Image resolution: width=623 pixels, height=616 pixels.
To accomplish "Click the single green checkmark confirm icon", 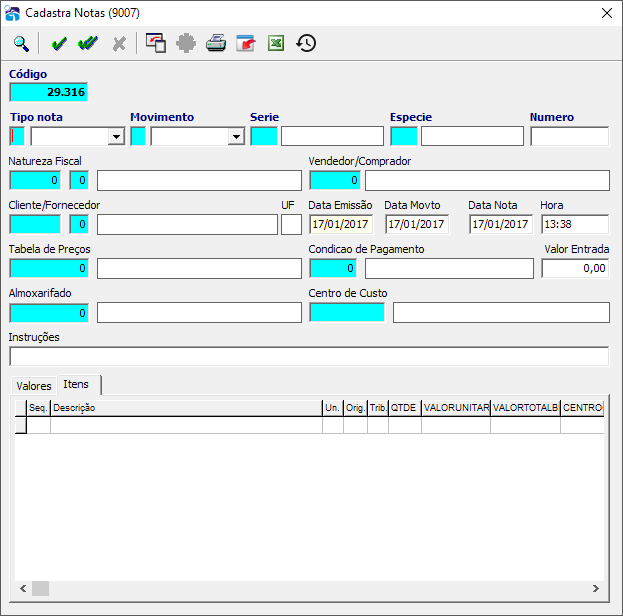I will [59, 43].
